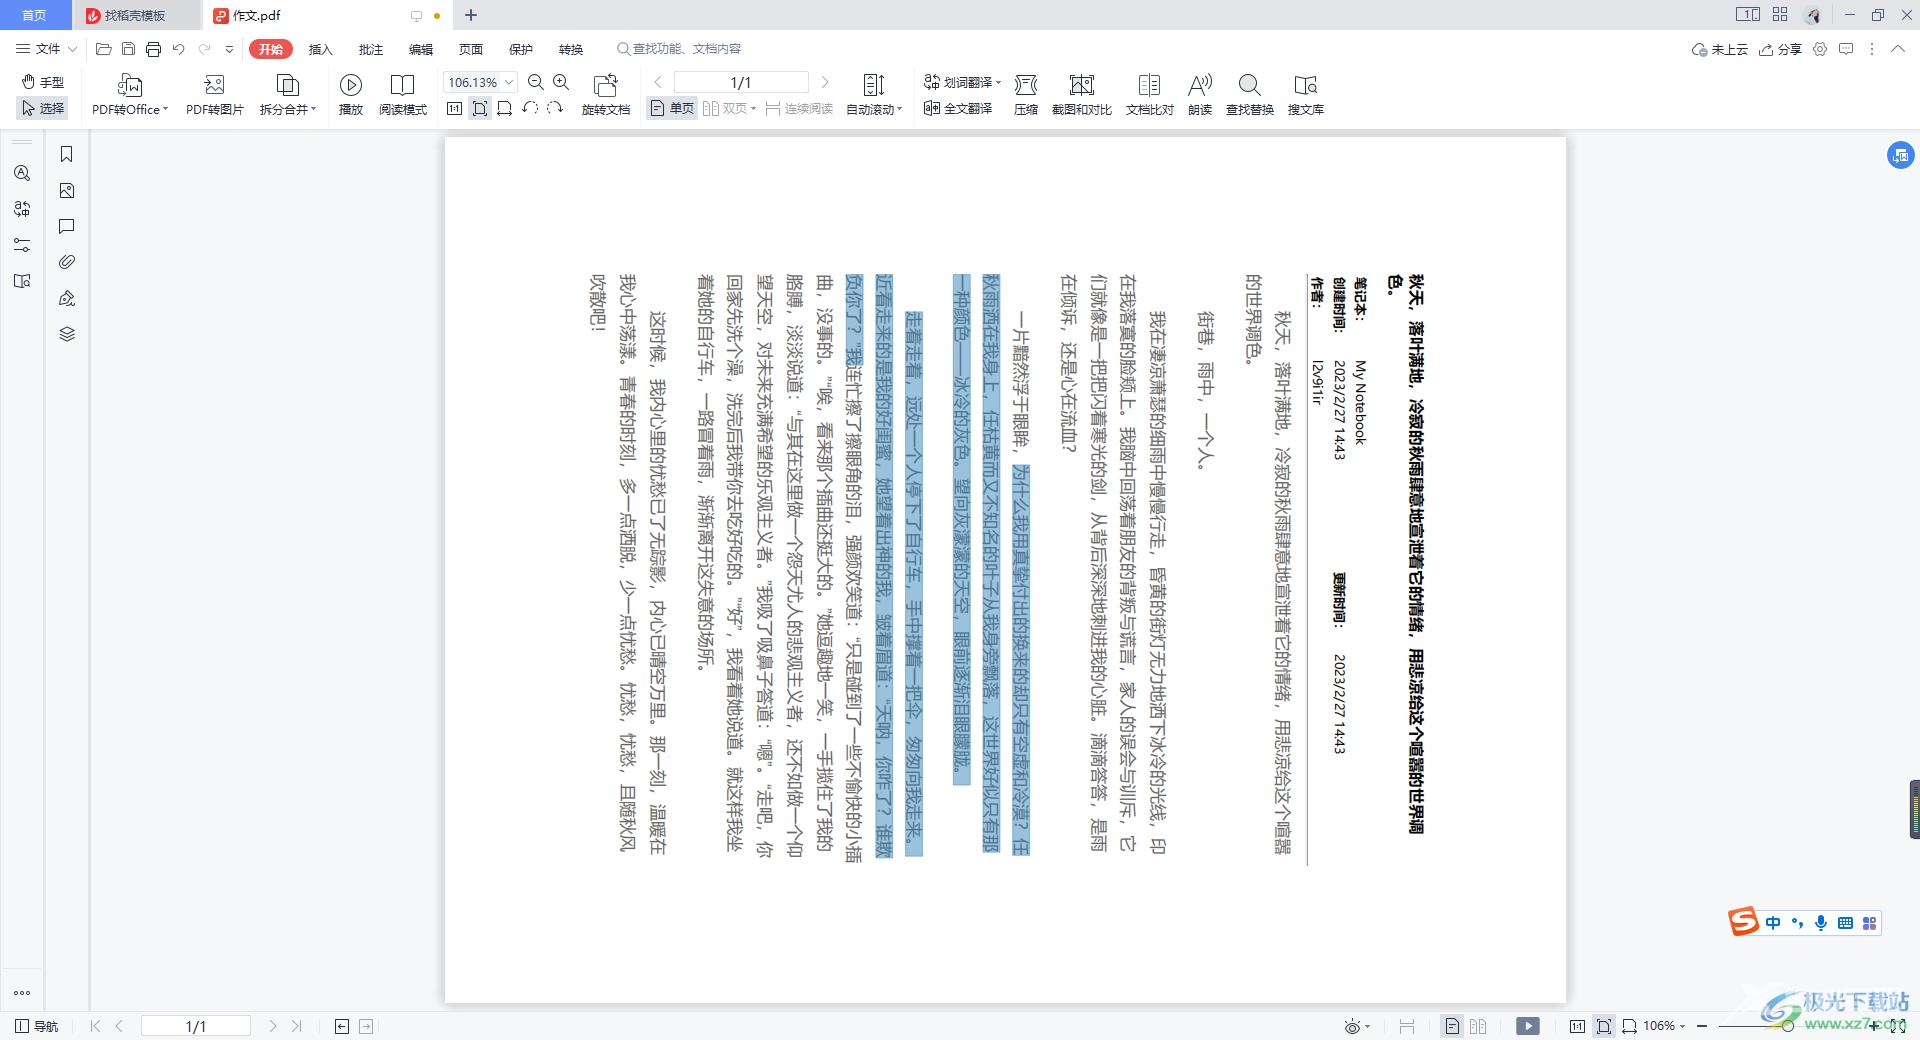Enter 阅读模式 reading mode
This screenshot has height=1040, width=1920.
(402, 85)
